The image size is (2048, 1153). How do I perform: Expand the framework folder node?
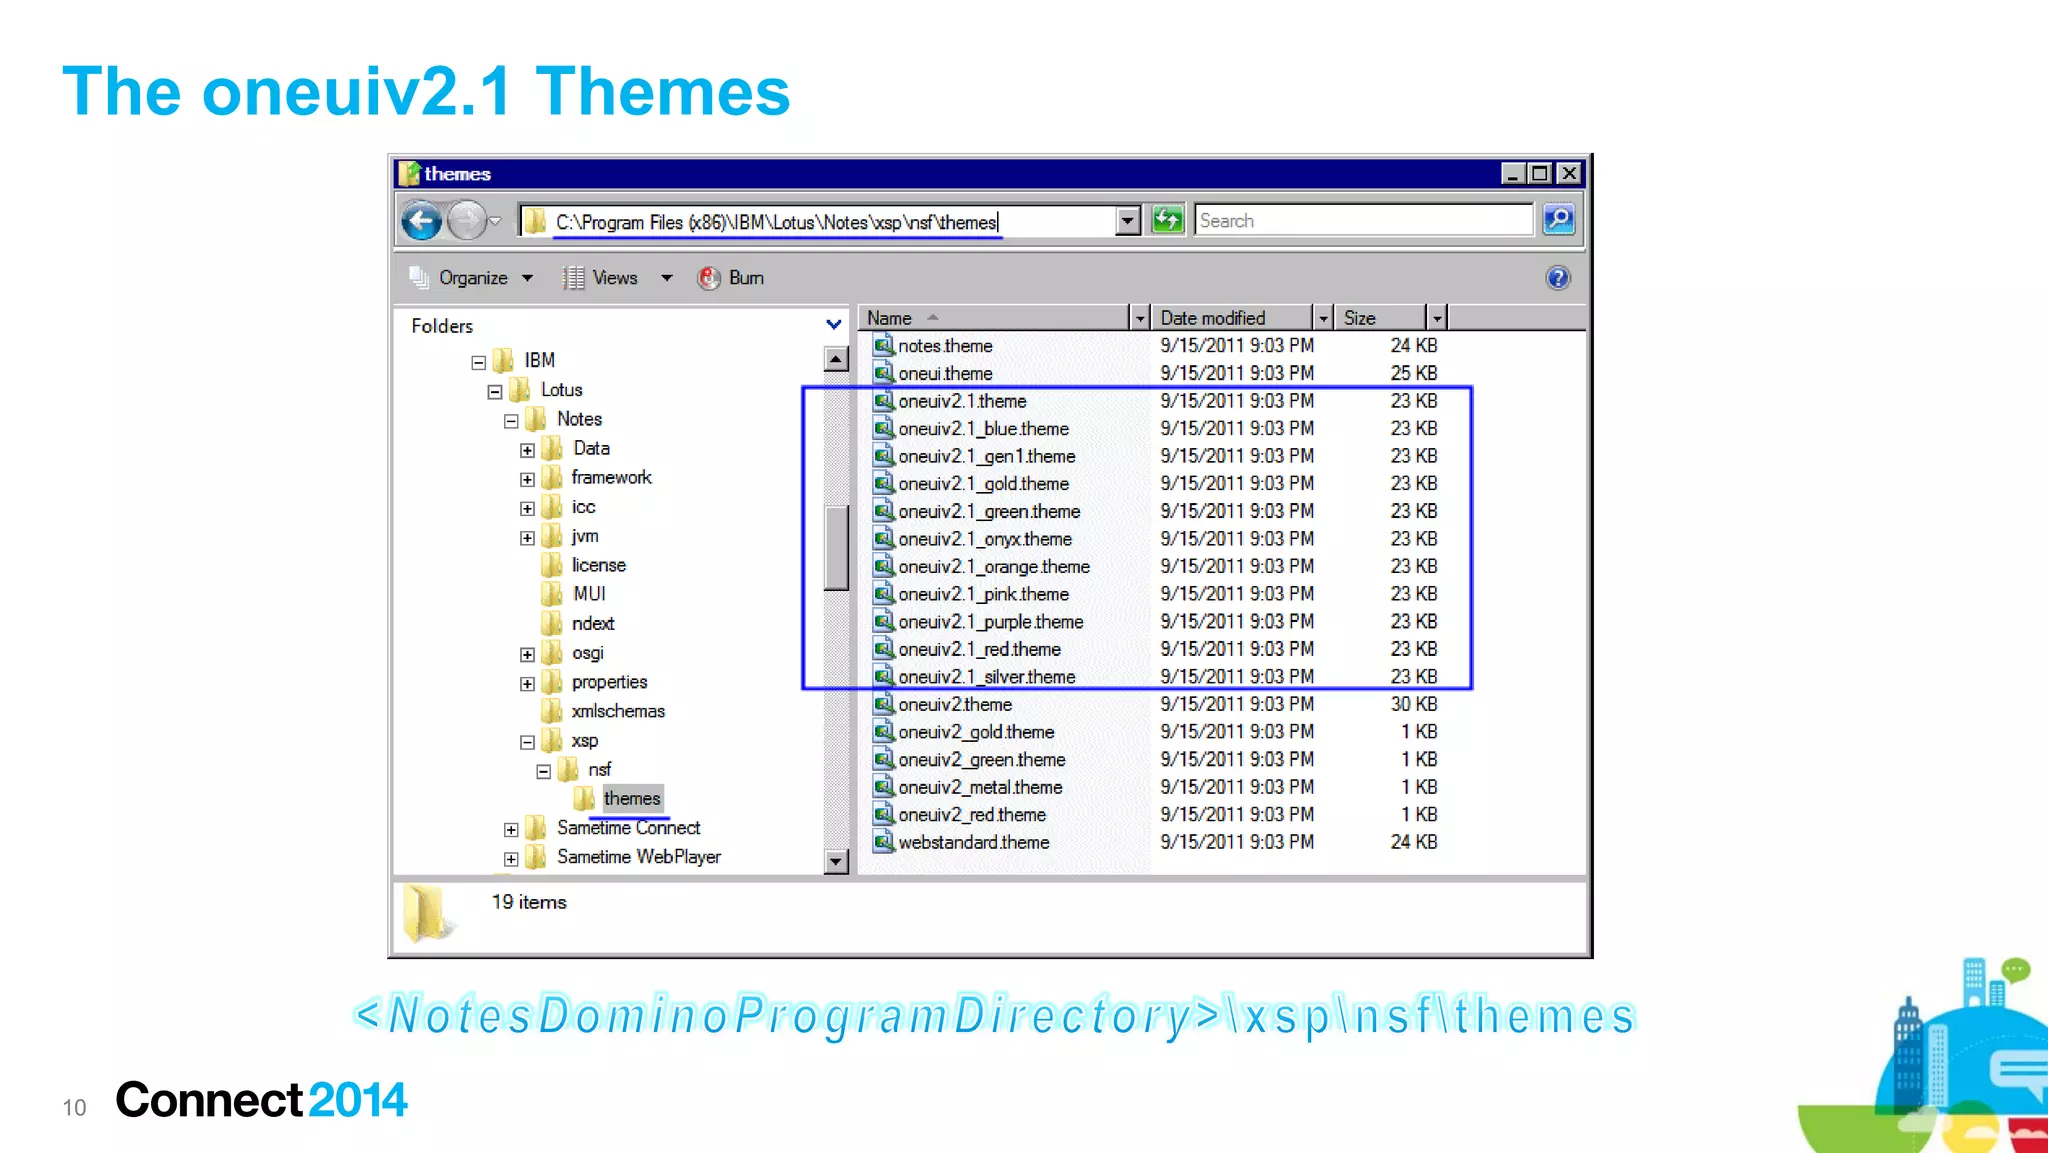pyautogui.click(x=527, y=479)
